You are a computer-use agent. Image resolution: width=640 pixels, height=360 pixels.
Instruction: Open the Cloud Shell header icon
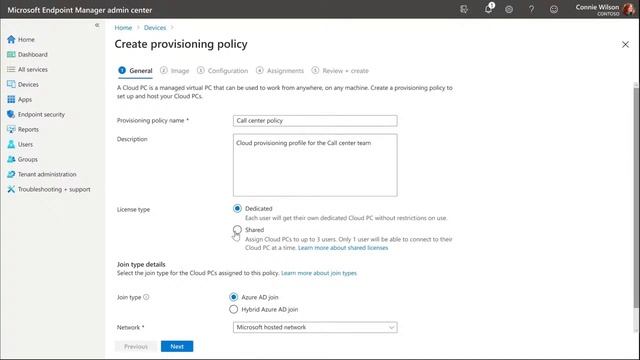click(464, 9)
